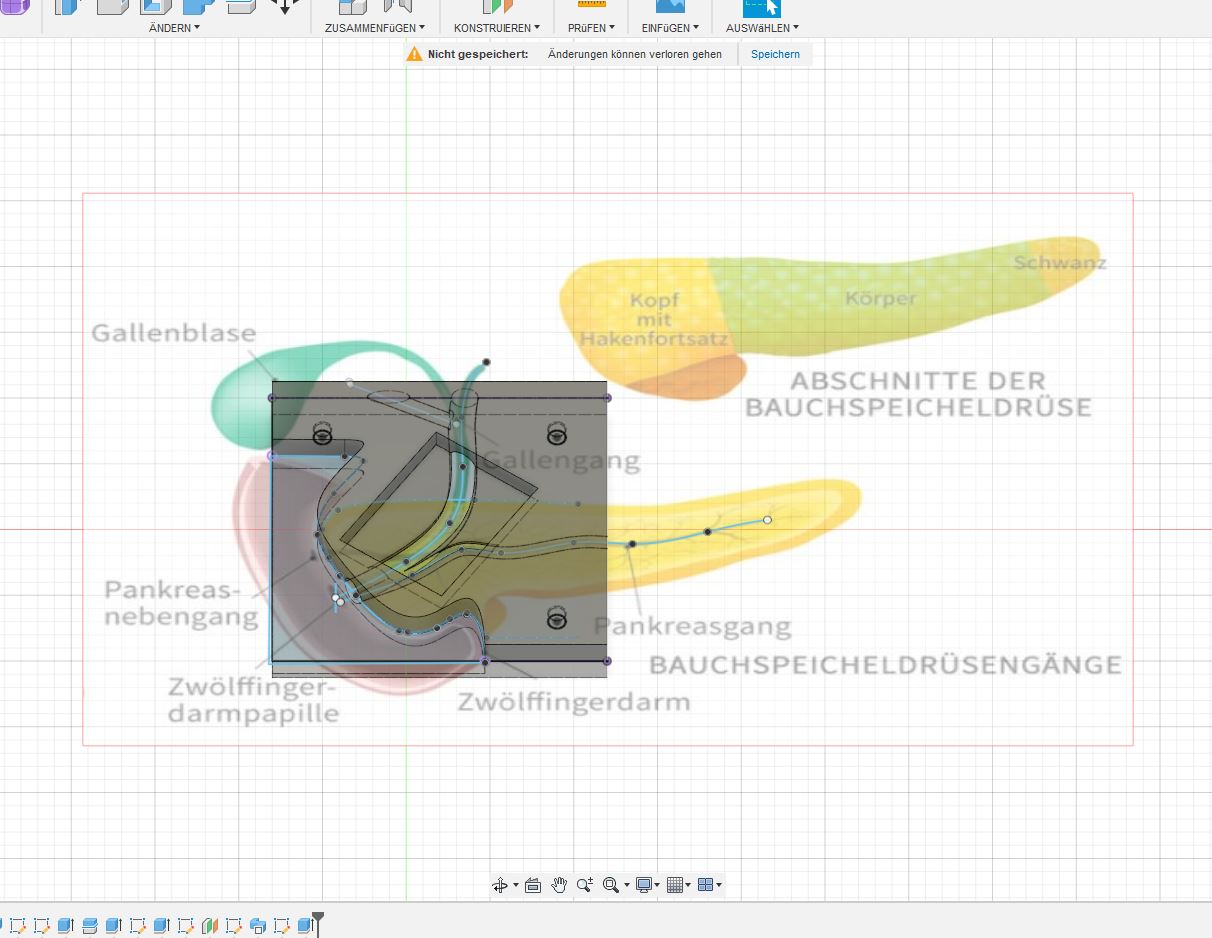Select the green-orange midplane feature in timeline
1212x938 pixels.
[x=210, y=926]
